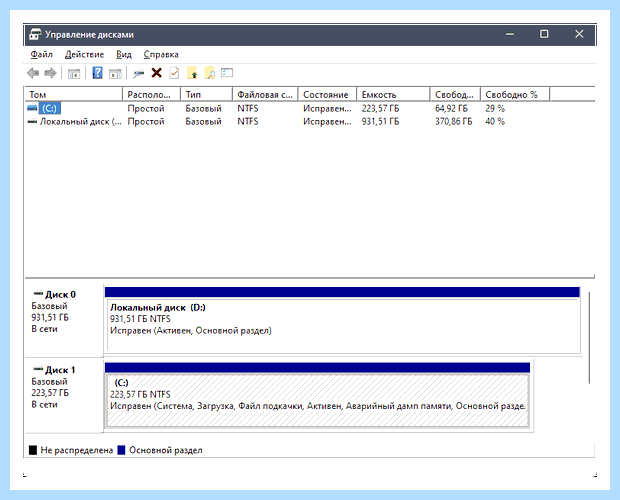
Task: Sort by the Состояние column header
Action: [x=327, y=94]
